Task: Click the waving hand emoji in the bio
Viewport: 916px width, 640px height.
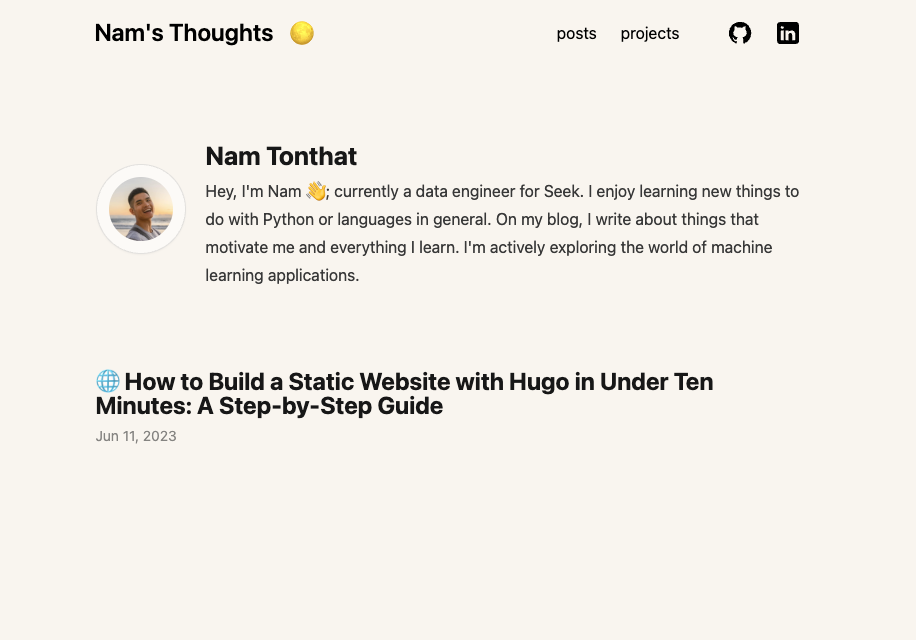Action: (316, 191)
